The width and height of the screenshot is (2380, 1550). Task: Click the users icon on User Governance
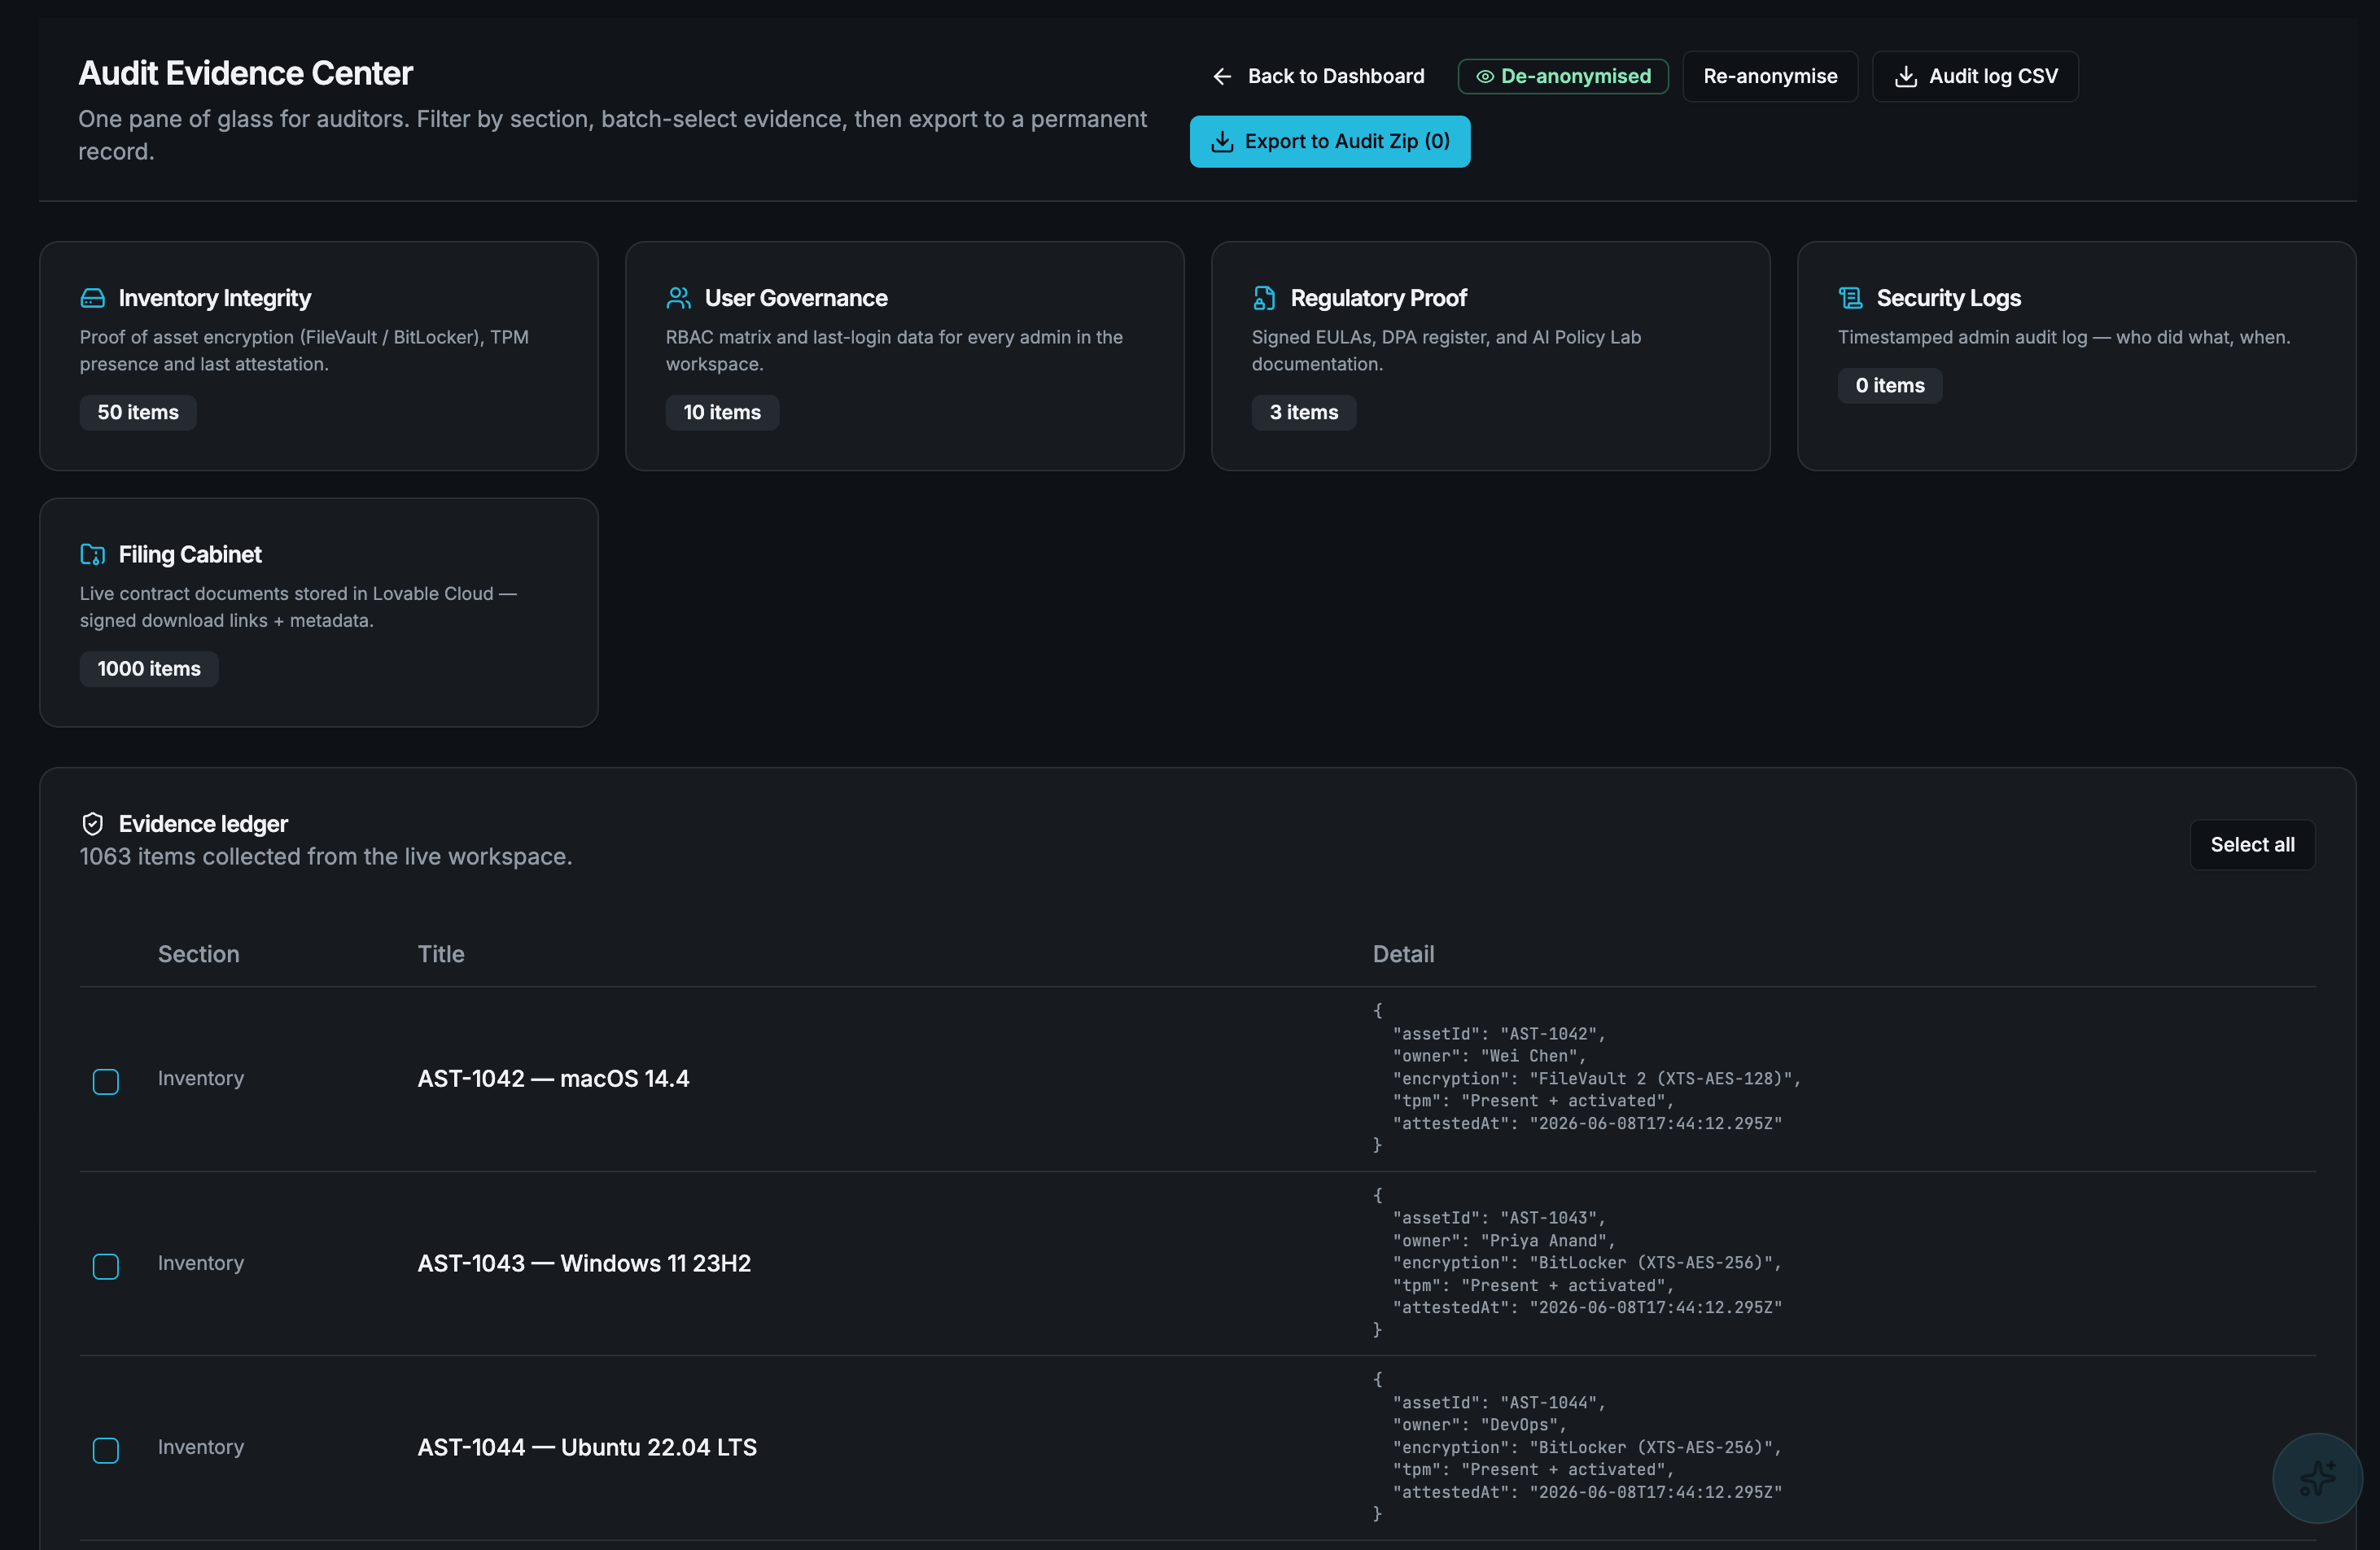click(678, 298)
